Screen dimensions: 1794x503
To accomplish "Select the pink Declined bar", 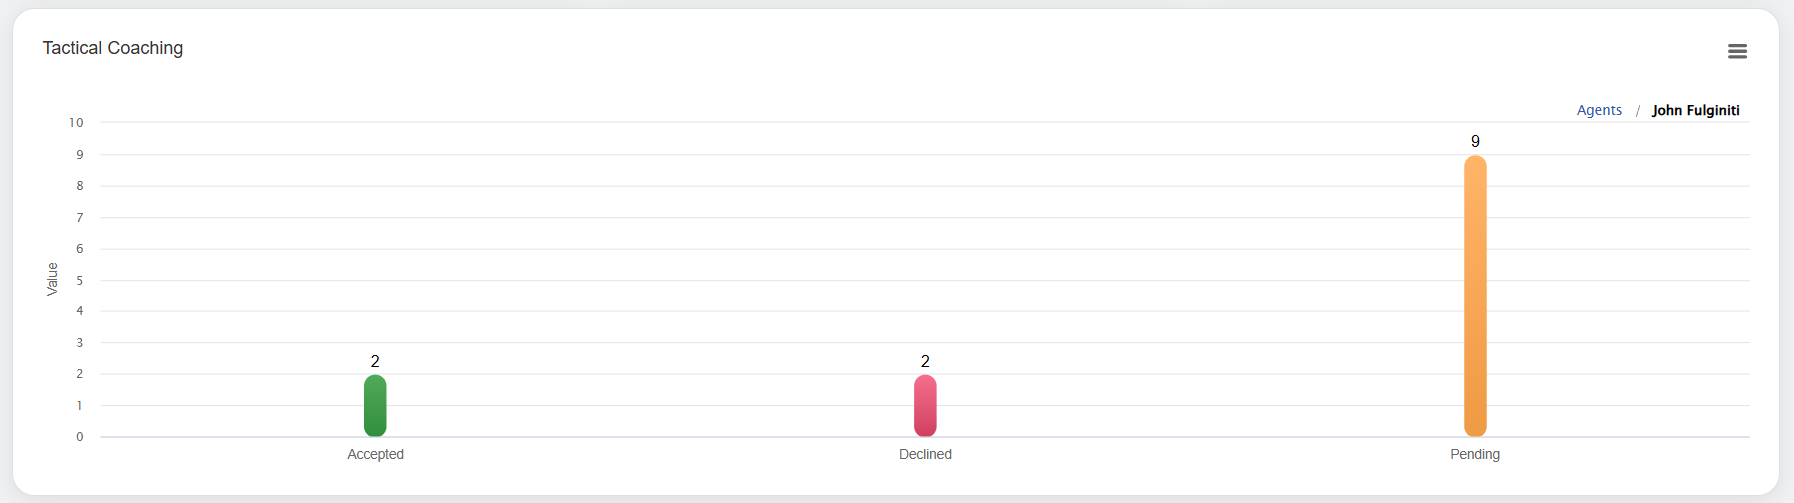I will click(x=925, y=405).
